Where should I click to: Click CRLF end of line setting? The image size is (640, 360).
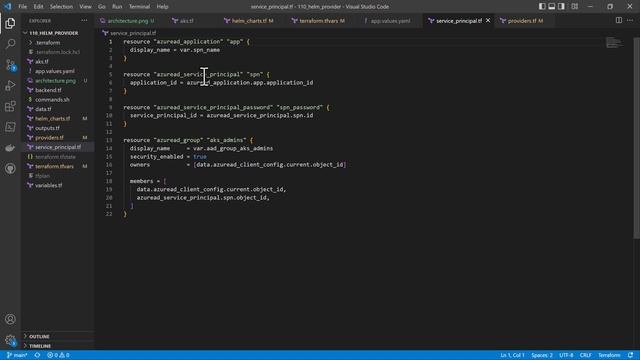[x=586, y=355]
